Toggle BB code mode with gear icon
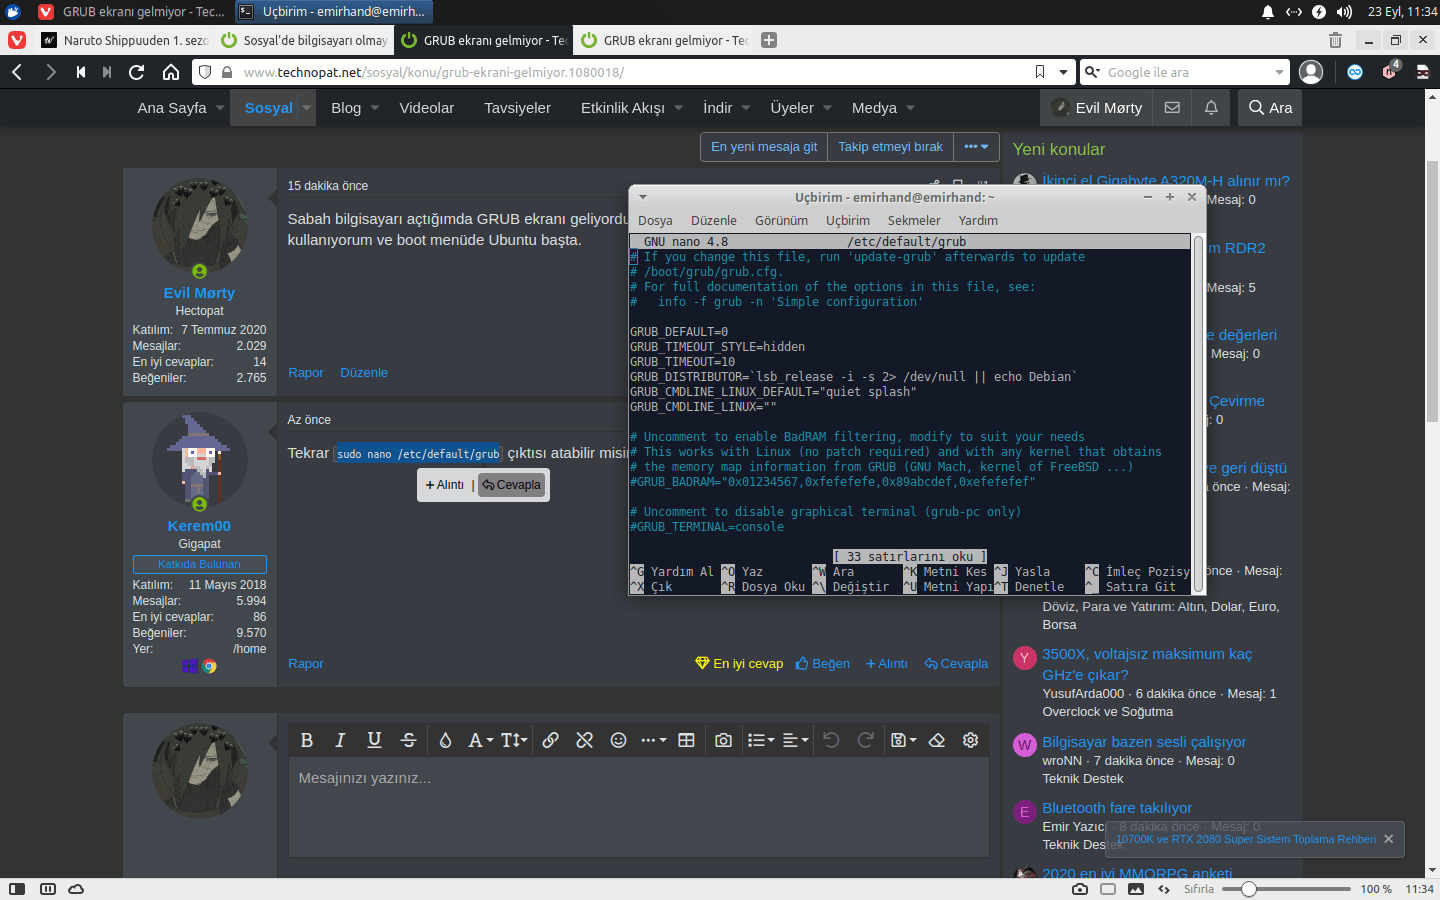The image size is (1440, 900). 970,740
